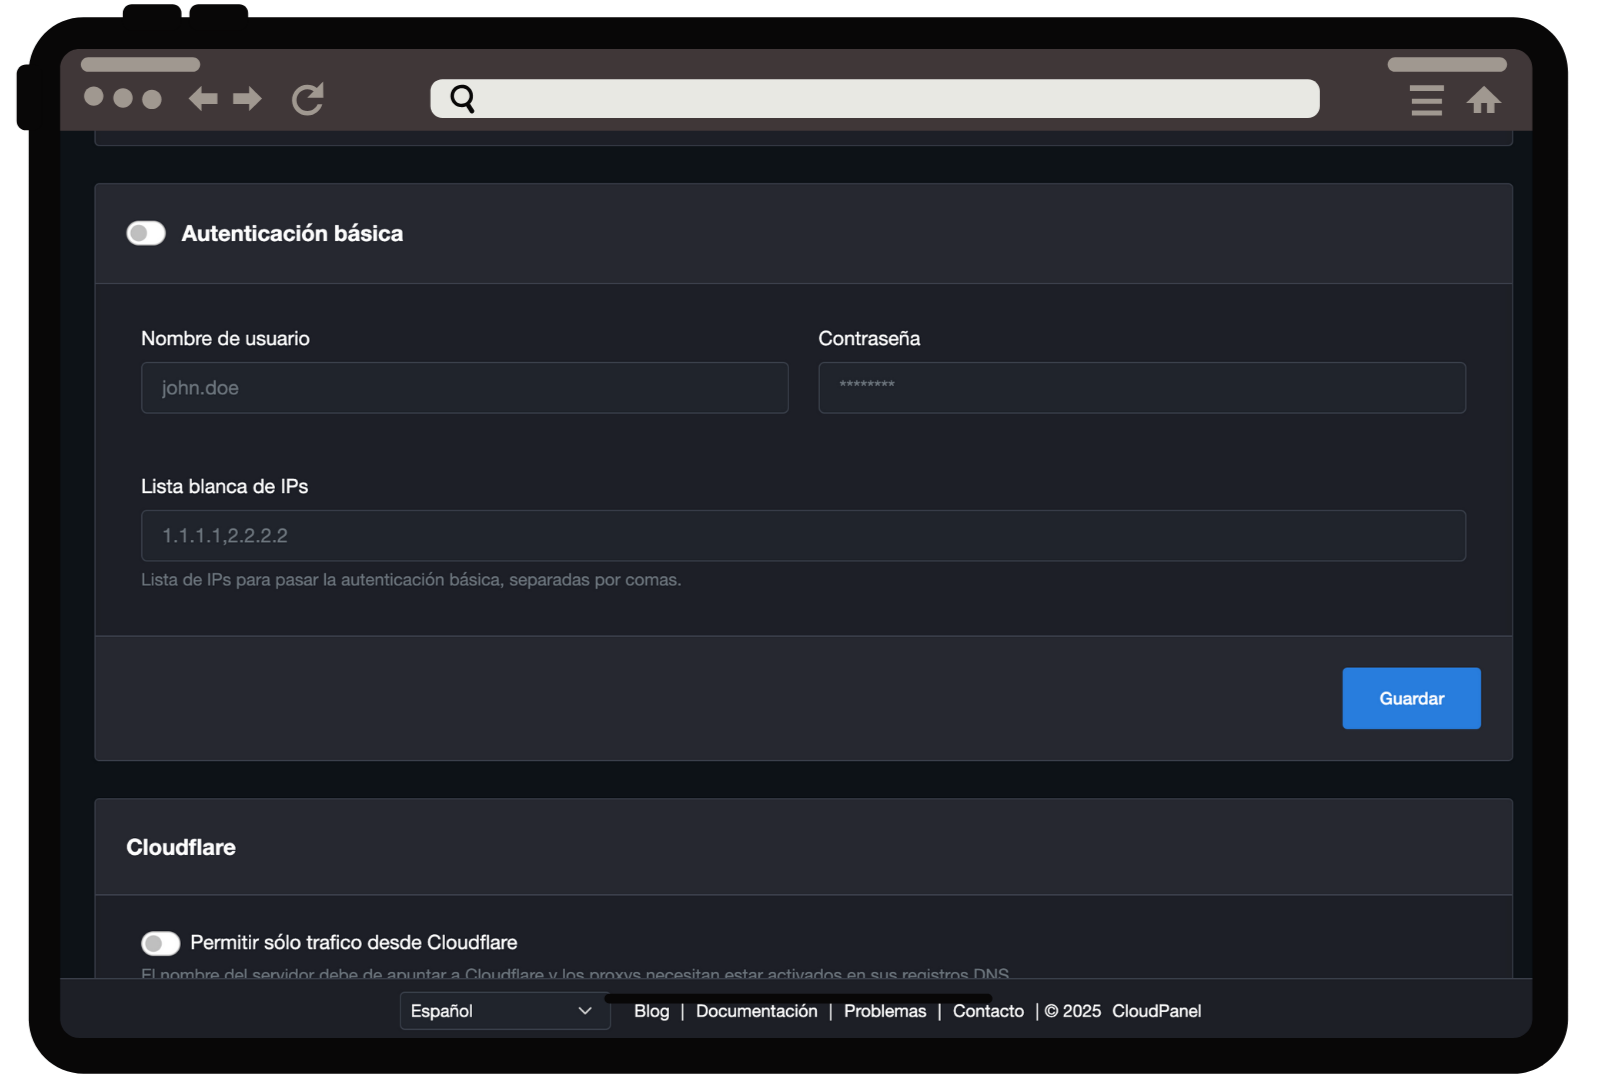The height and width of the screenshot is (1080, 1600).
Task: Open the Blog footer link
Action: click(651, 1011)
